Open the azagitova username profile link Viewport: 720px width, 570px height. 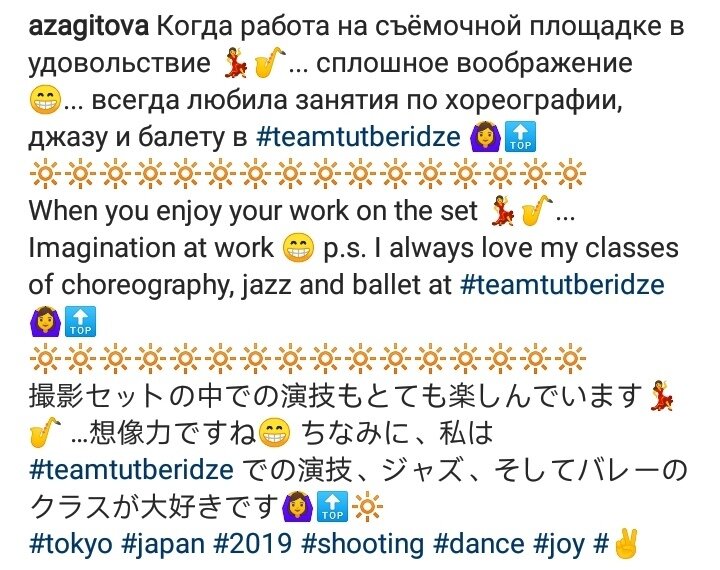89,26
